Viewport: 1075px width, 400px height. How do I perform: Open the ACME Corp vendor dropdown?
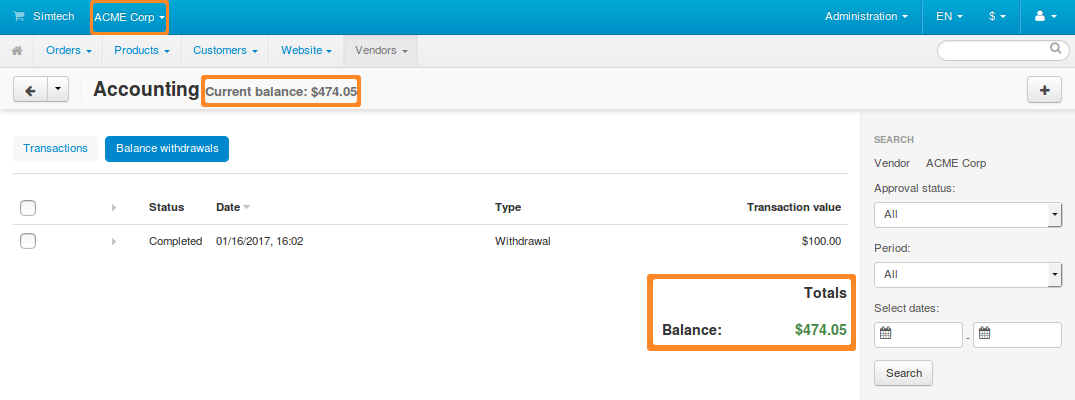(130, 17)
